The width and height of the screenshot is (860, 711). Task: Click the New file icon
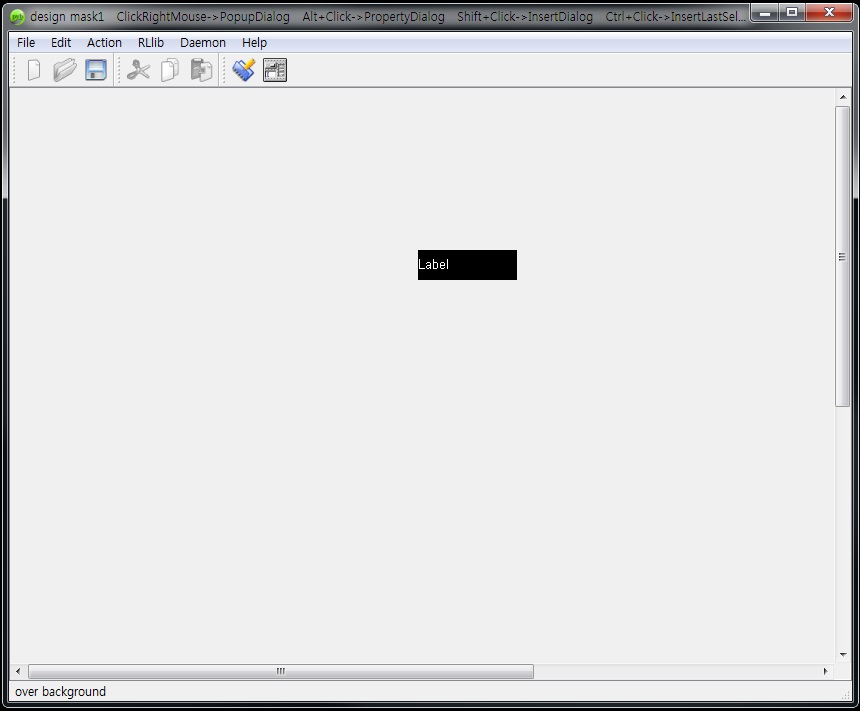click(33, 70)
